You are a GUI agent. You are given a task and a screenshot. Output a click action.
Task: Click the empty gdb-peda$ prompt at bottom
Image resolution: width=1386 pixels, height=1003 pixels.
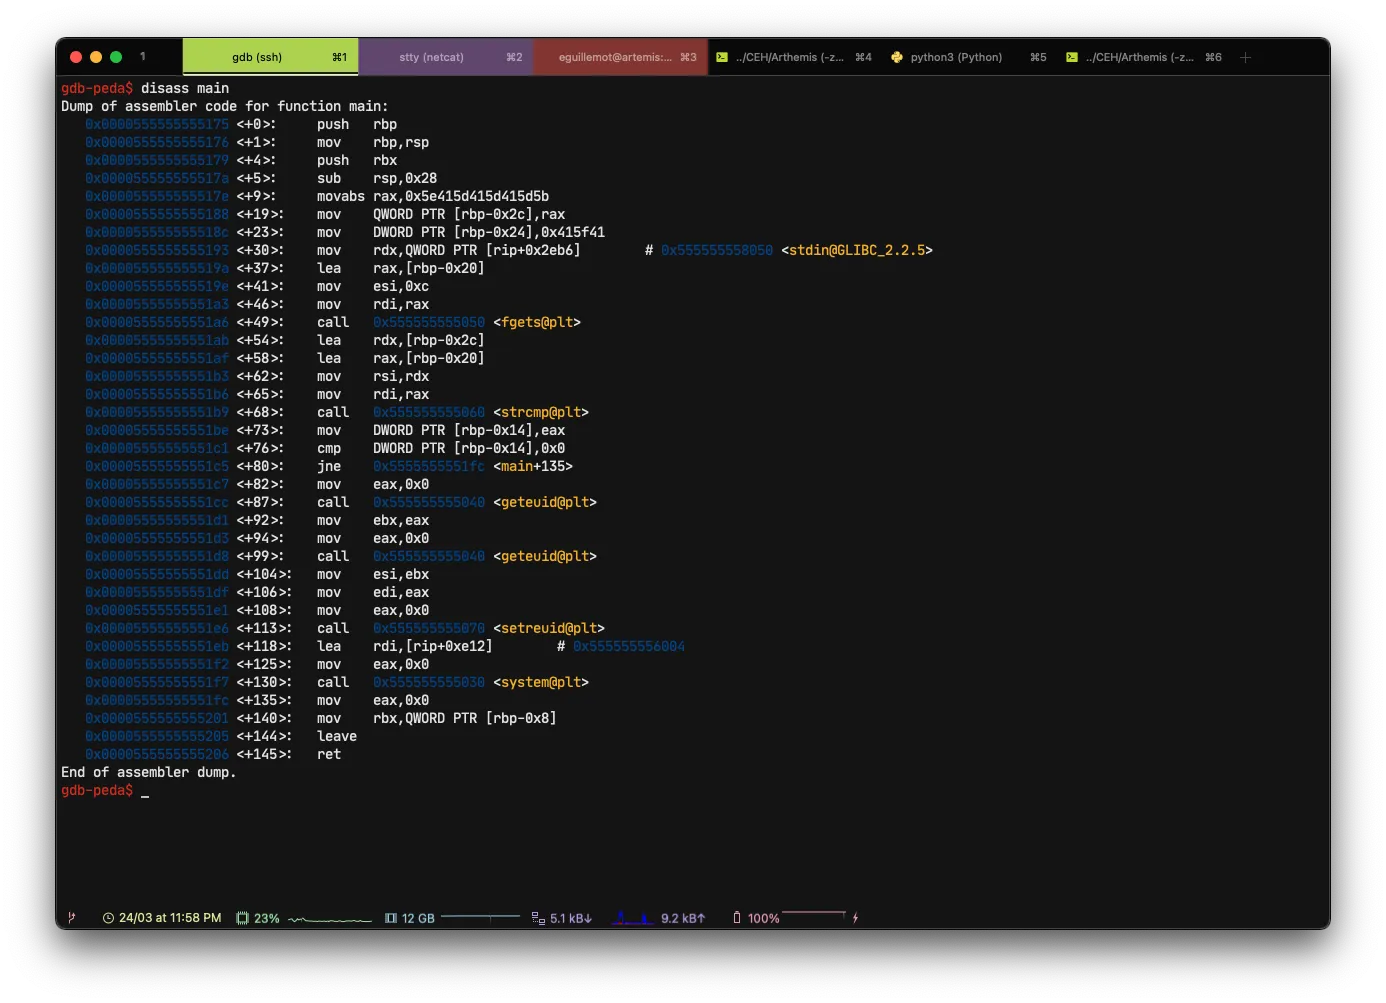click(x=145, y=791)
